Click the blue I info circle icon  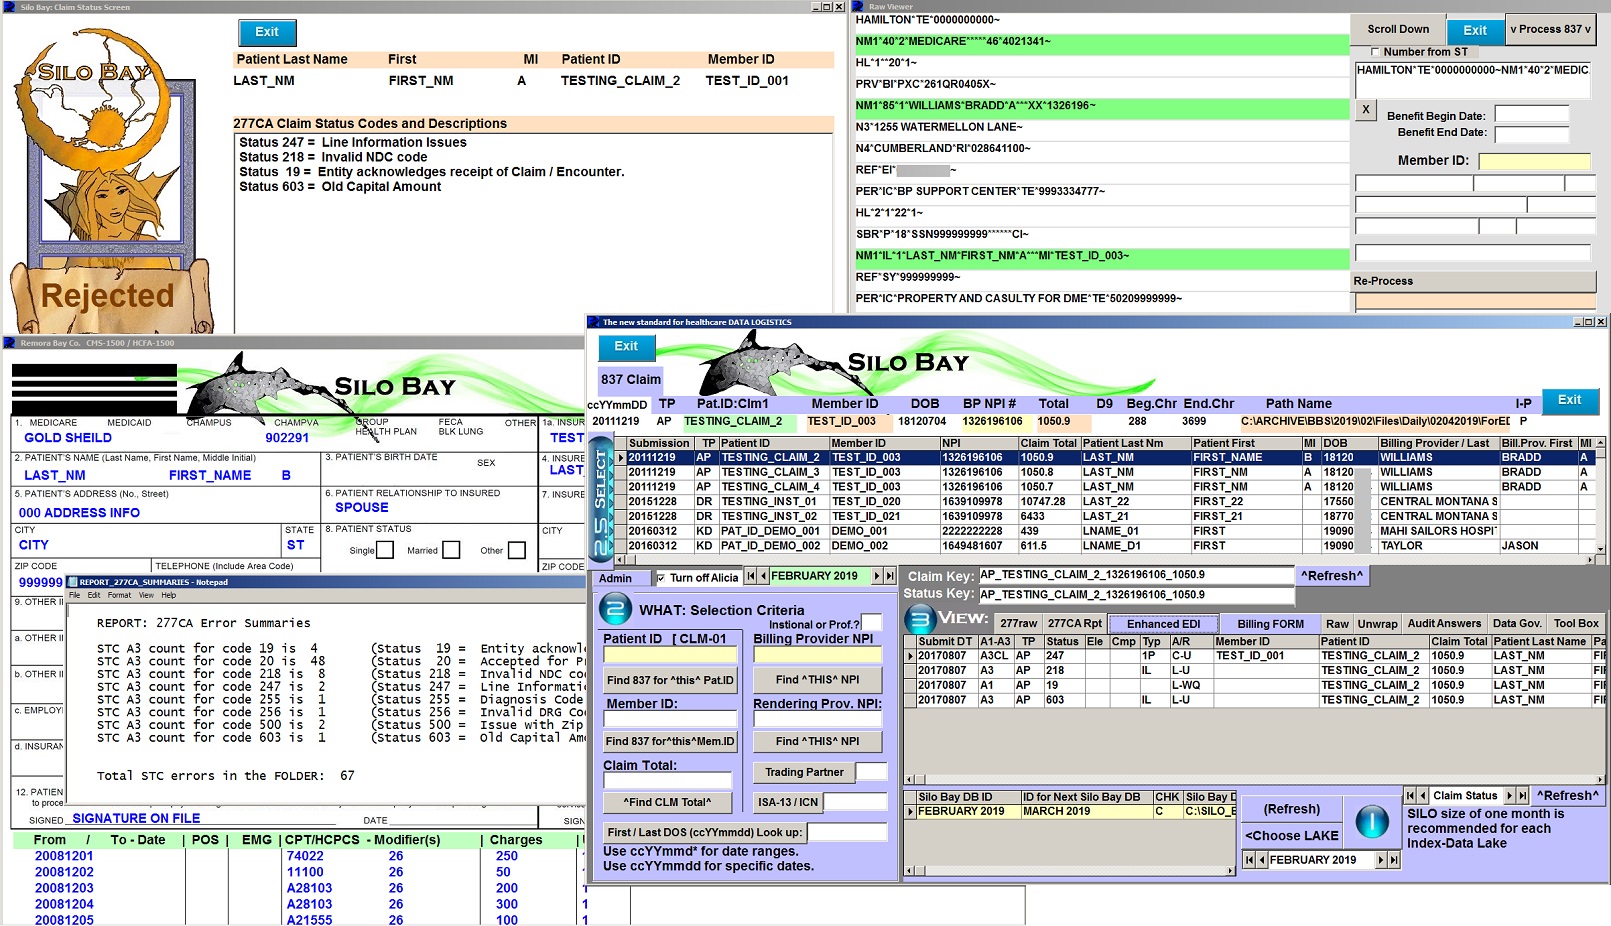(1372, 822)
